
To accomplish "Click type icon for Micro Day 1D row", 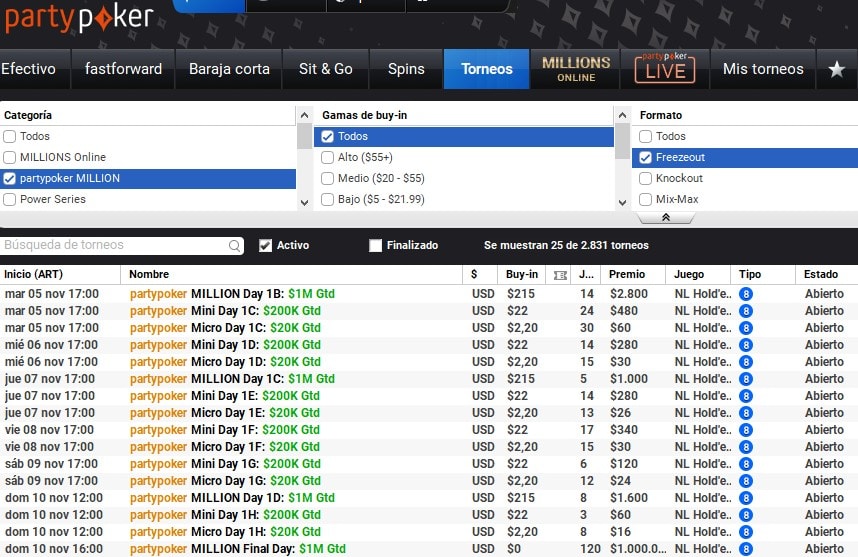I will click(745, 362).
